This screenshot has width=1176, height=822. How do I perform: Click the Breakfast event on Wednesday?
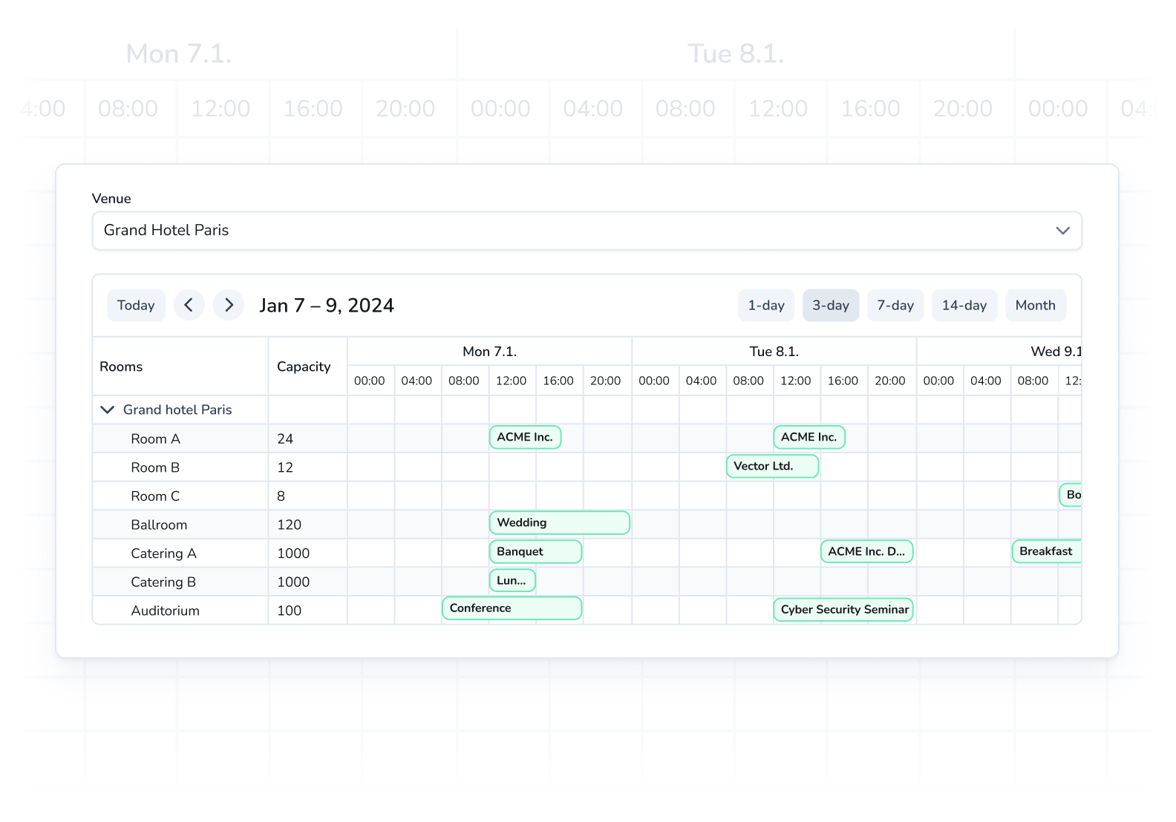[x=1046, y=551]
